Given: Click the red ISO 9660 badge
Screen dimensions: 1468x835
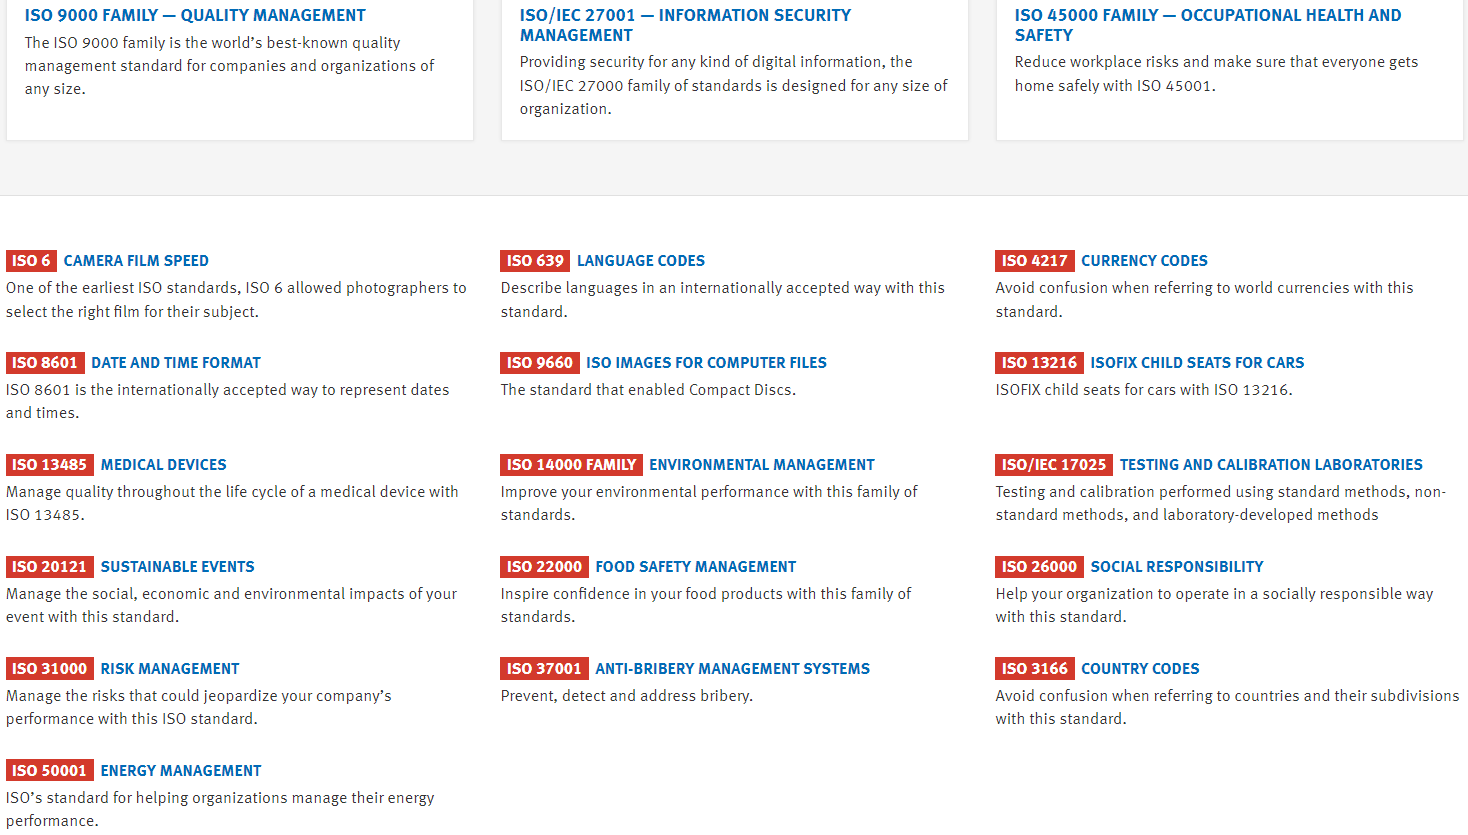Looking at the screenshot, I should 540,363.
